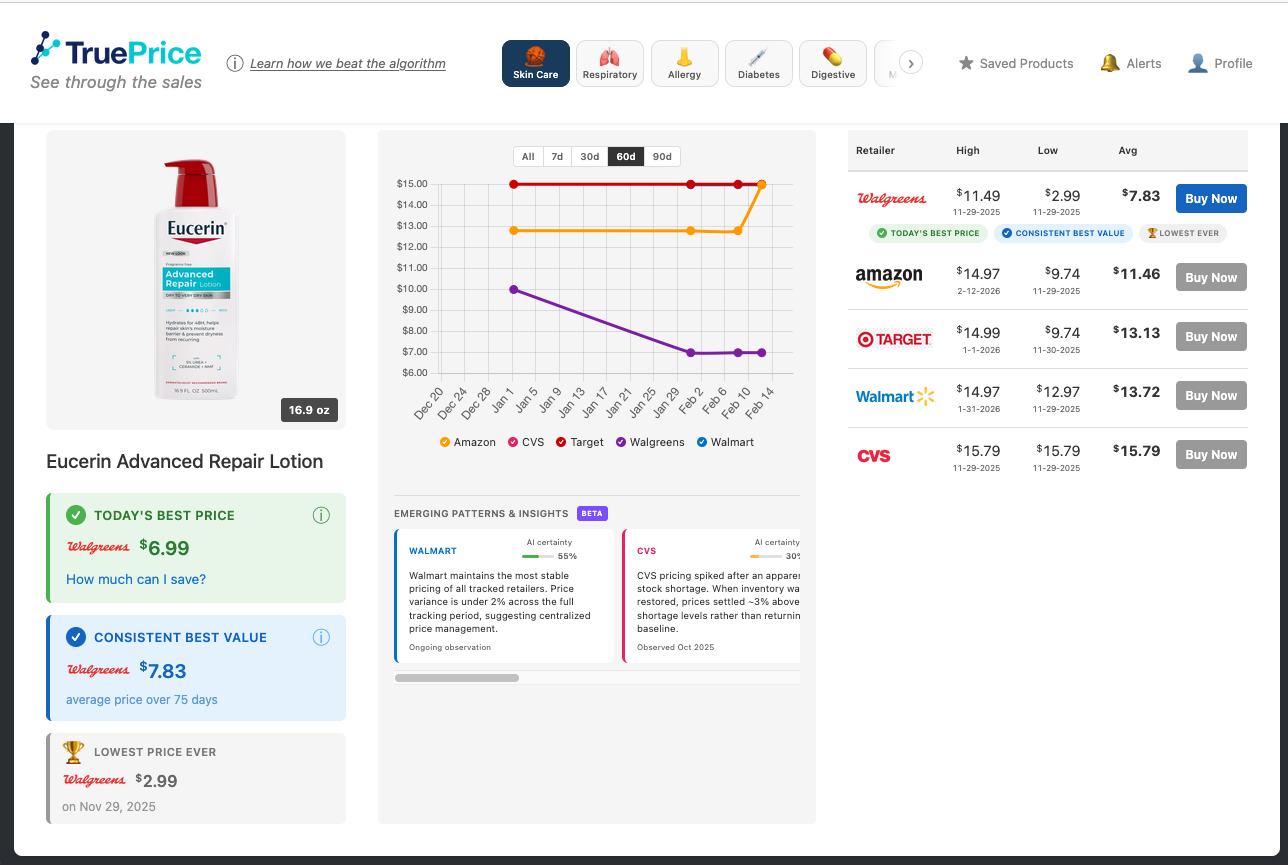Viewport: 1288px width, 865px height.
Task: Click Buy Now for Amazon
Action: [1211, 278]
